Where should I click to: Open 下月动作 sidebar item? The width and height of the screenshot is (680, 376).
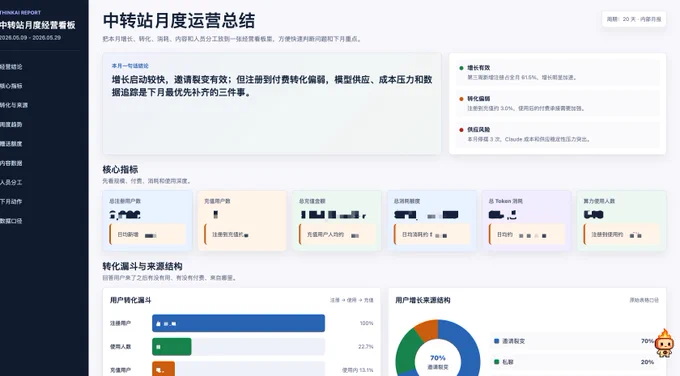coord(11,201)
